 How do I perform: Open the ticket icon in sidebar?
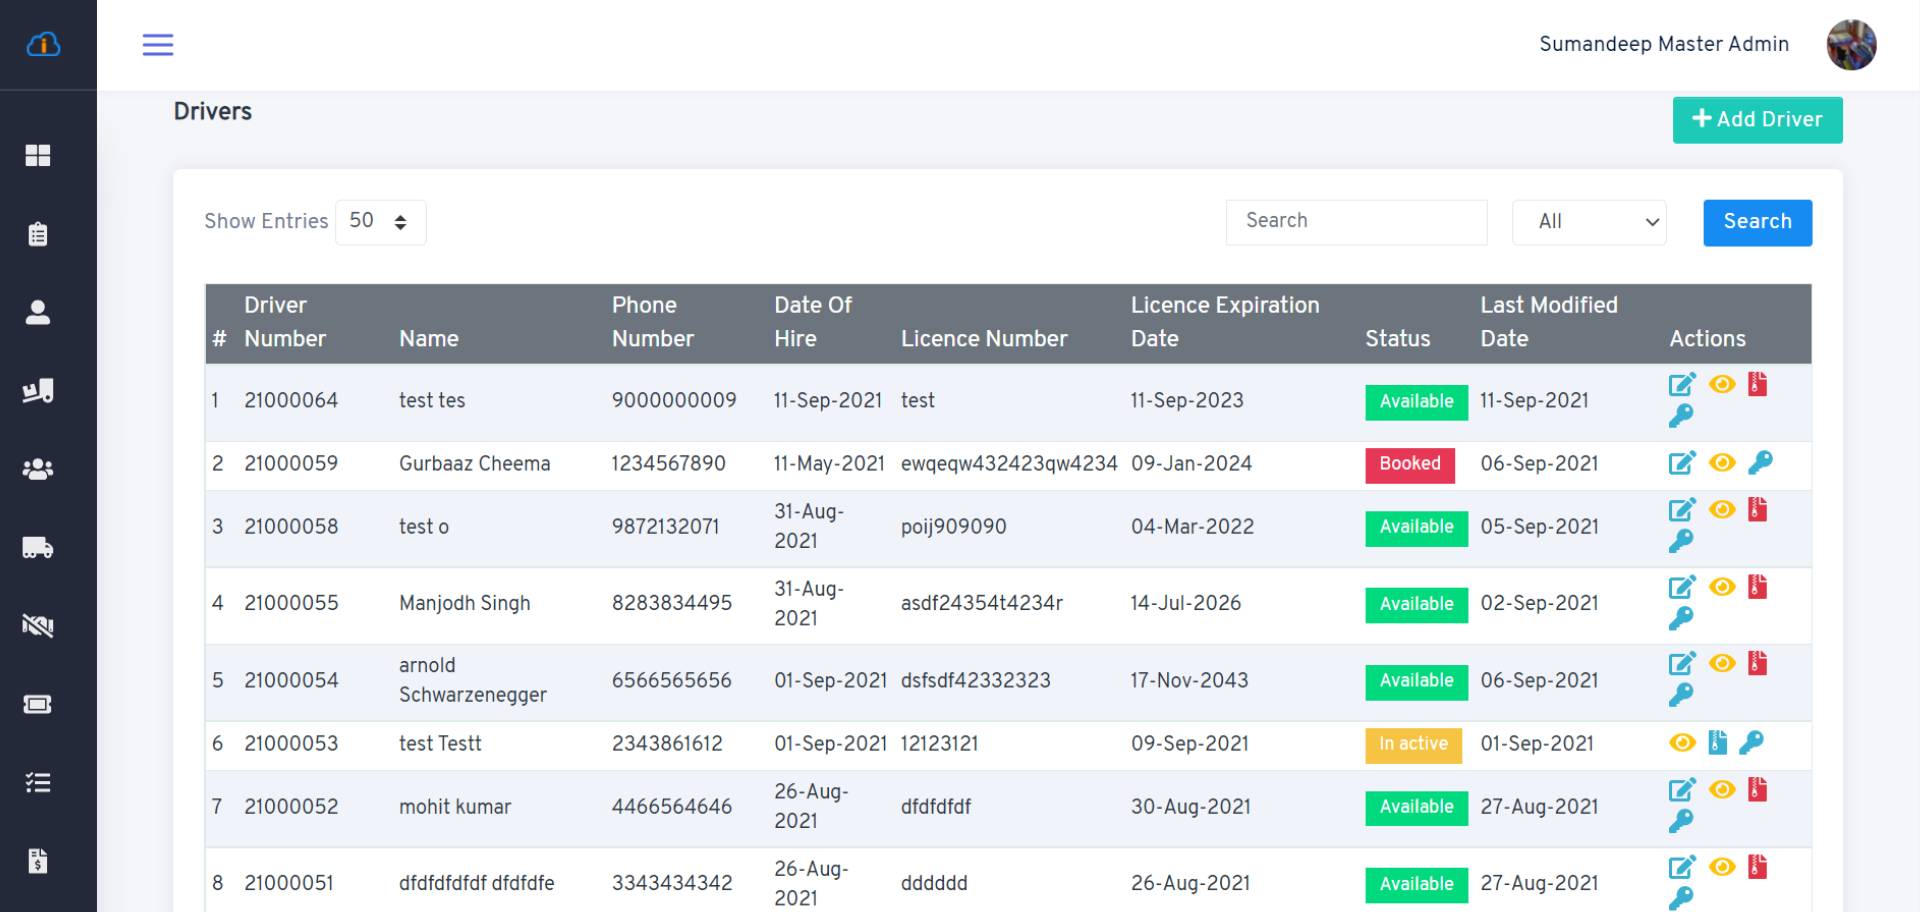click(38, 704)
